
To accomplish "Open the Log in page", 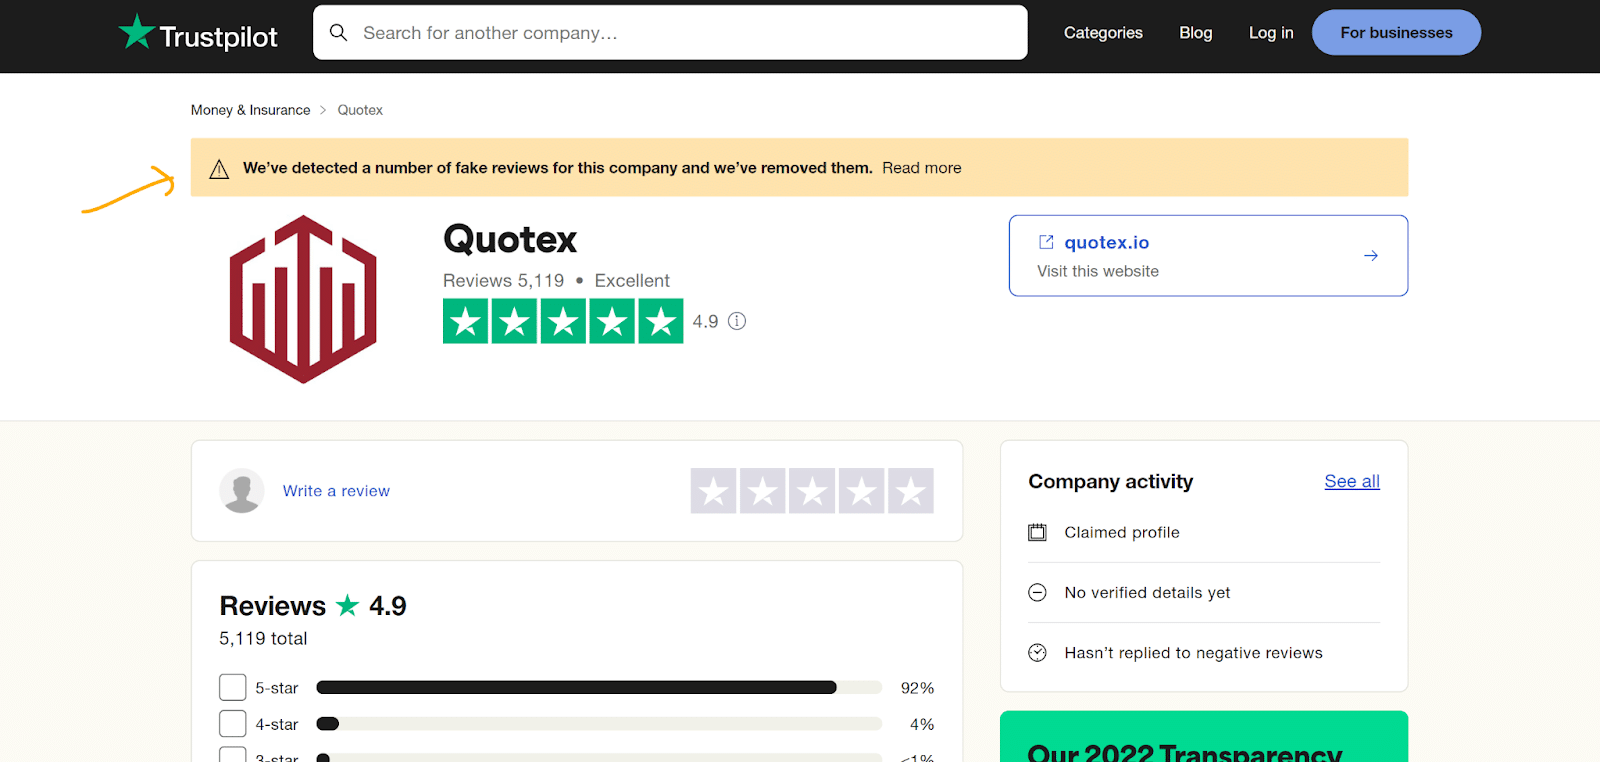I will point(1271,33).
